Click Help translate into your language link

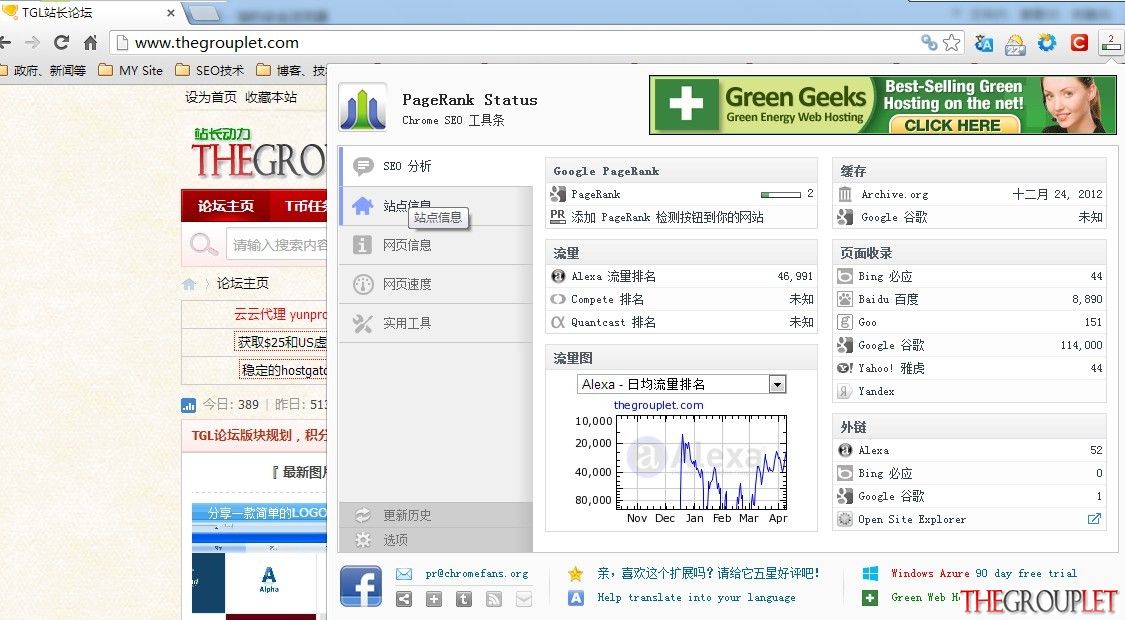[x=696, y=597]
